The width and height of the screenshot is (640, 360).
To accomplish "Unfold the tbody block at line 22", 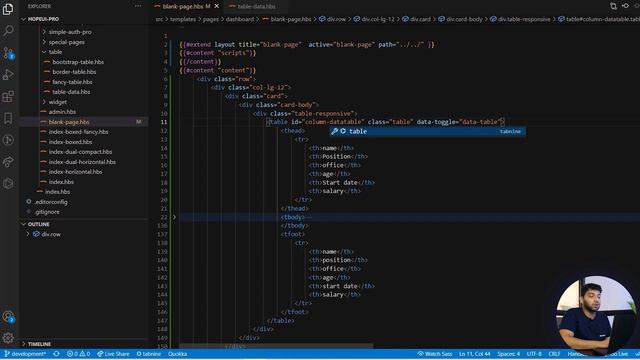I will pos(174,217).
